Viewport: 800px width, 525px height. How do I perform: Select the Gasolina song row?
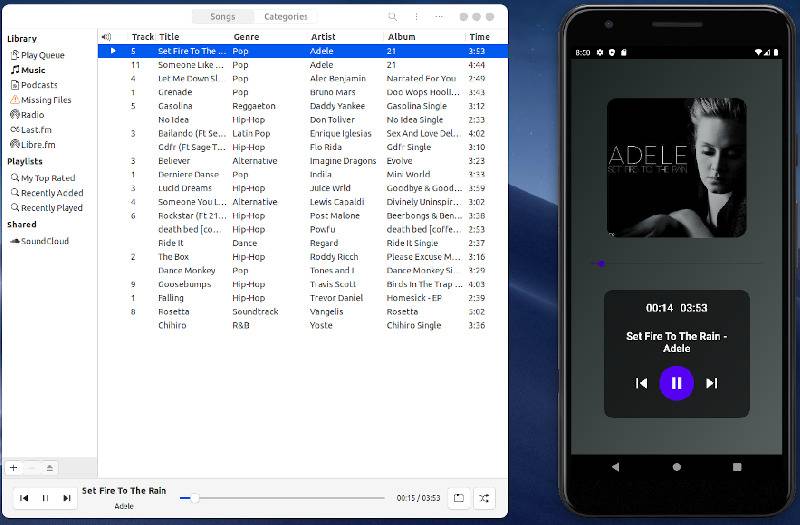pos(303,106)
